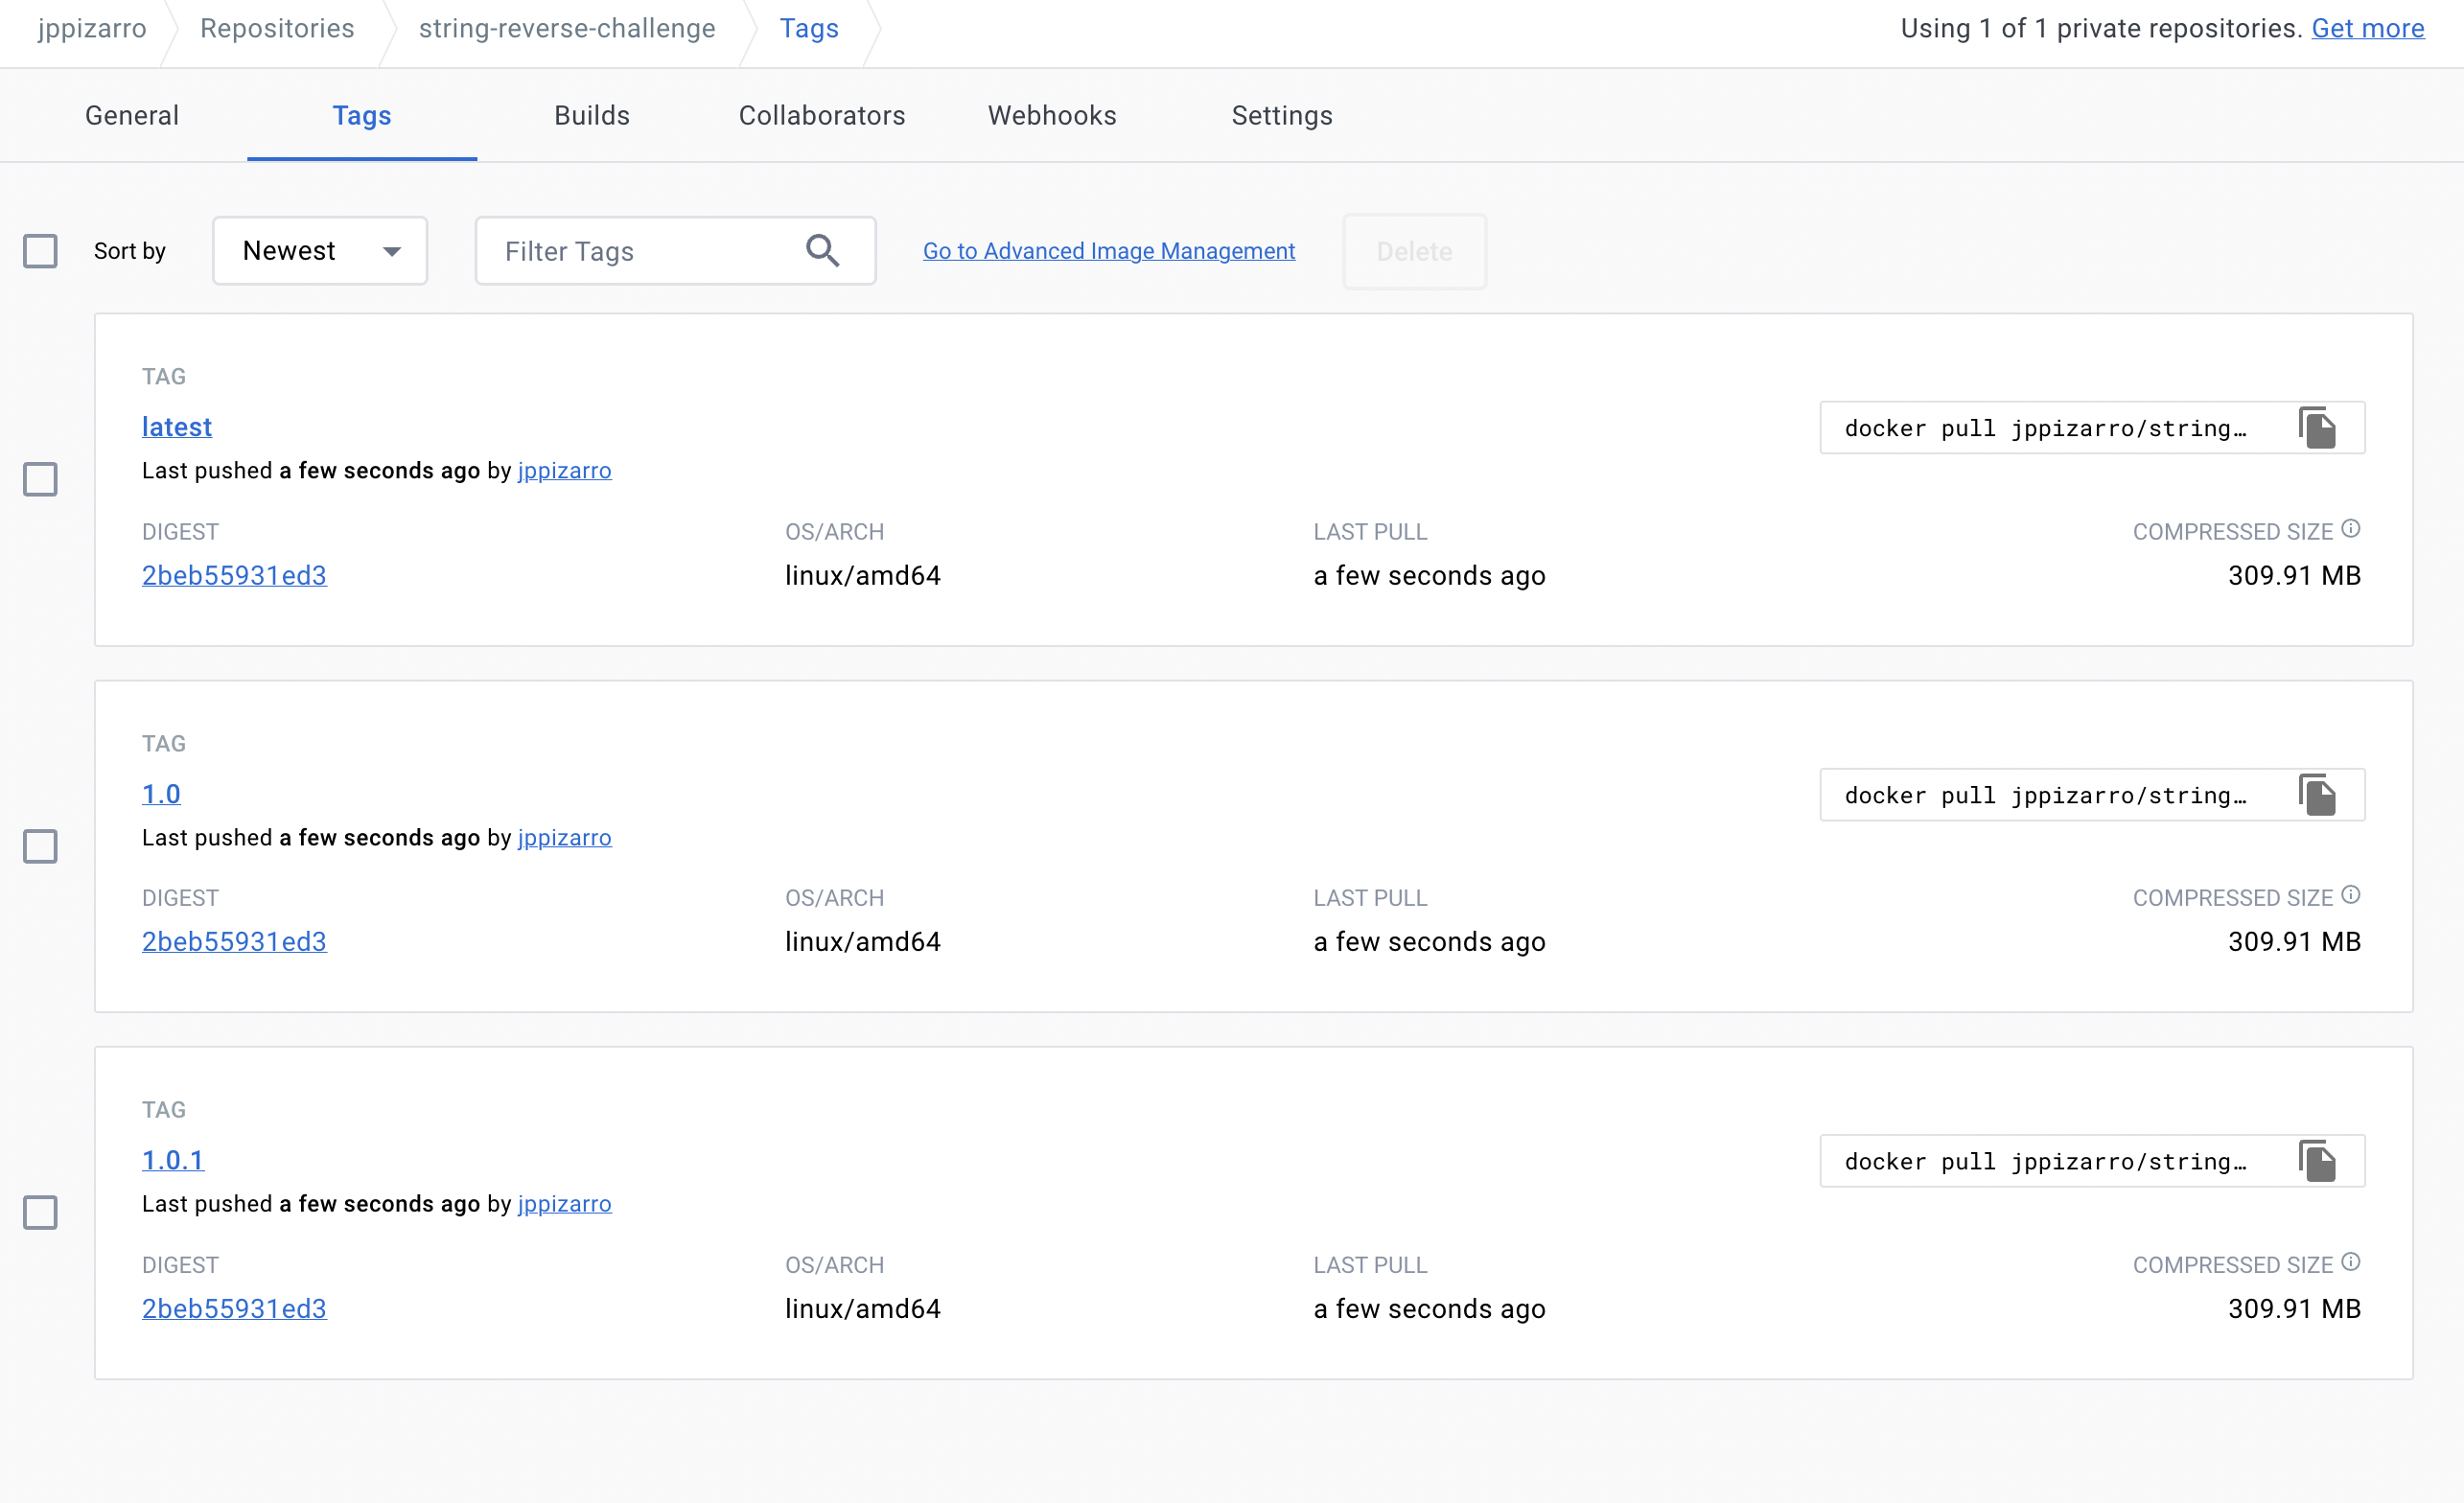Toggle the select-all tags checkbox
Viewport: 2464px width, 1503px height.
pos(40,251)
